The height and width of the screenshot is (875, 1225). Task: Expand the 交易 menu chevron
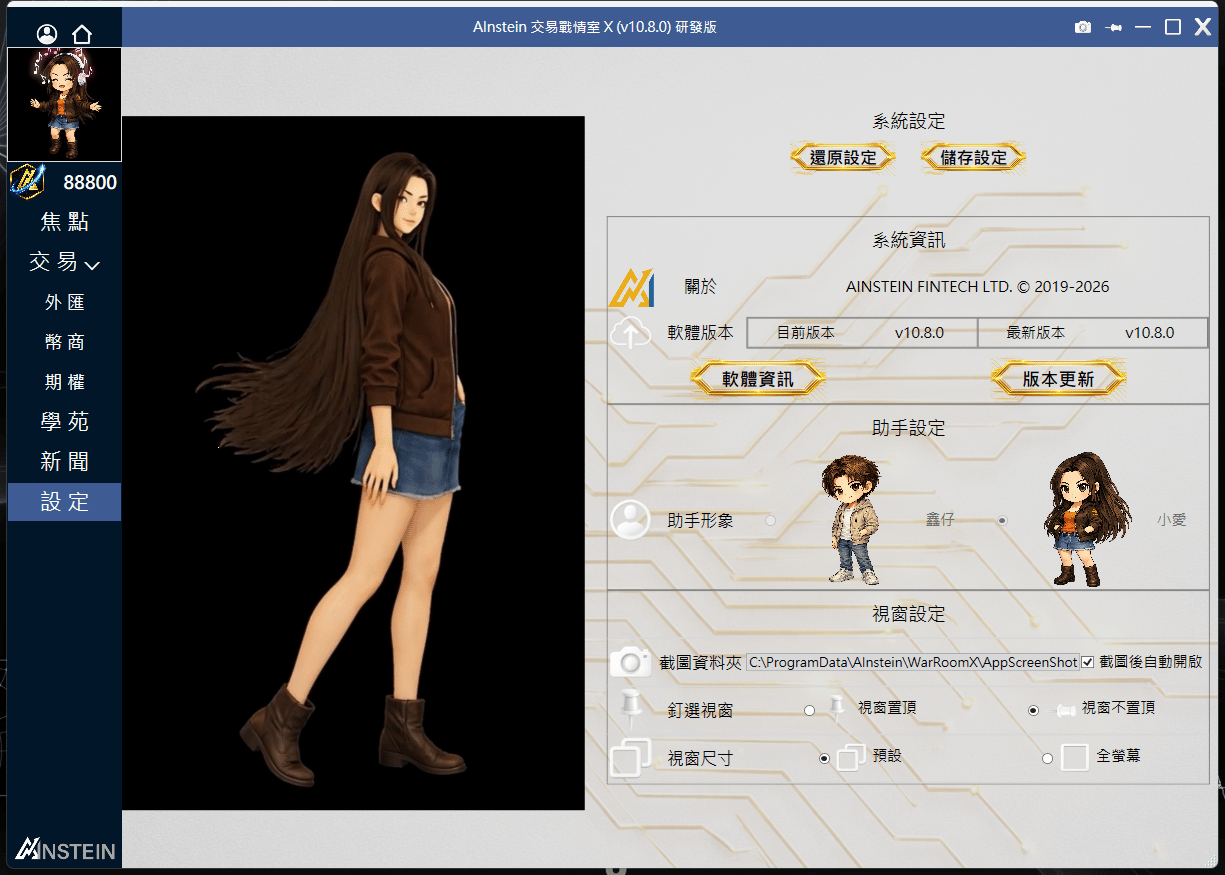(x=92, y=265)
